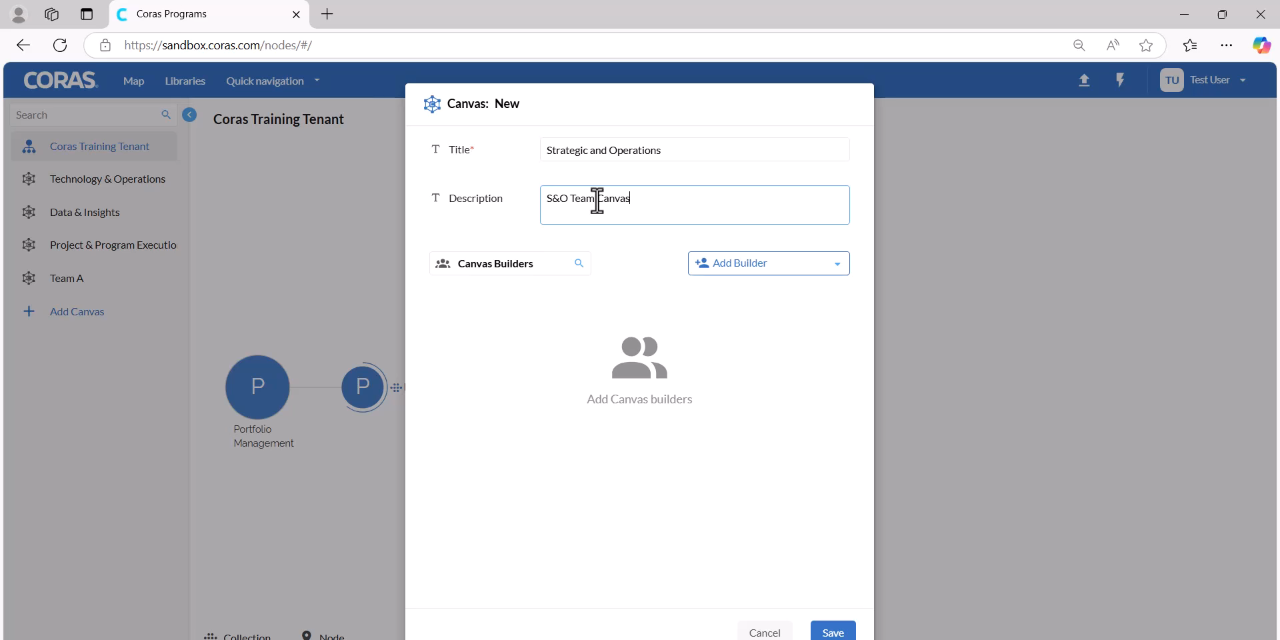Open the browser Workspaces icon
The image size is (1280, 640).
point(52,14)
